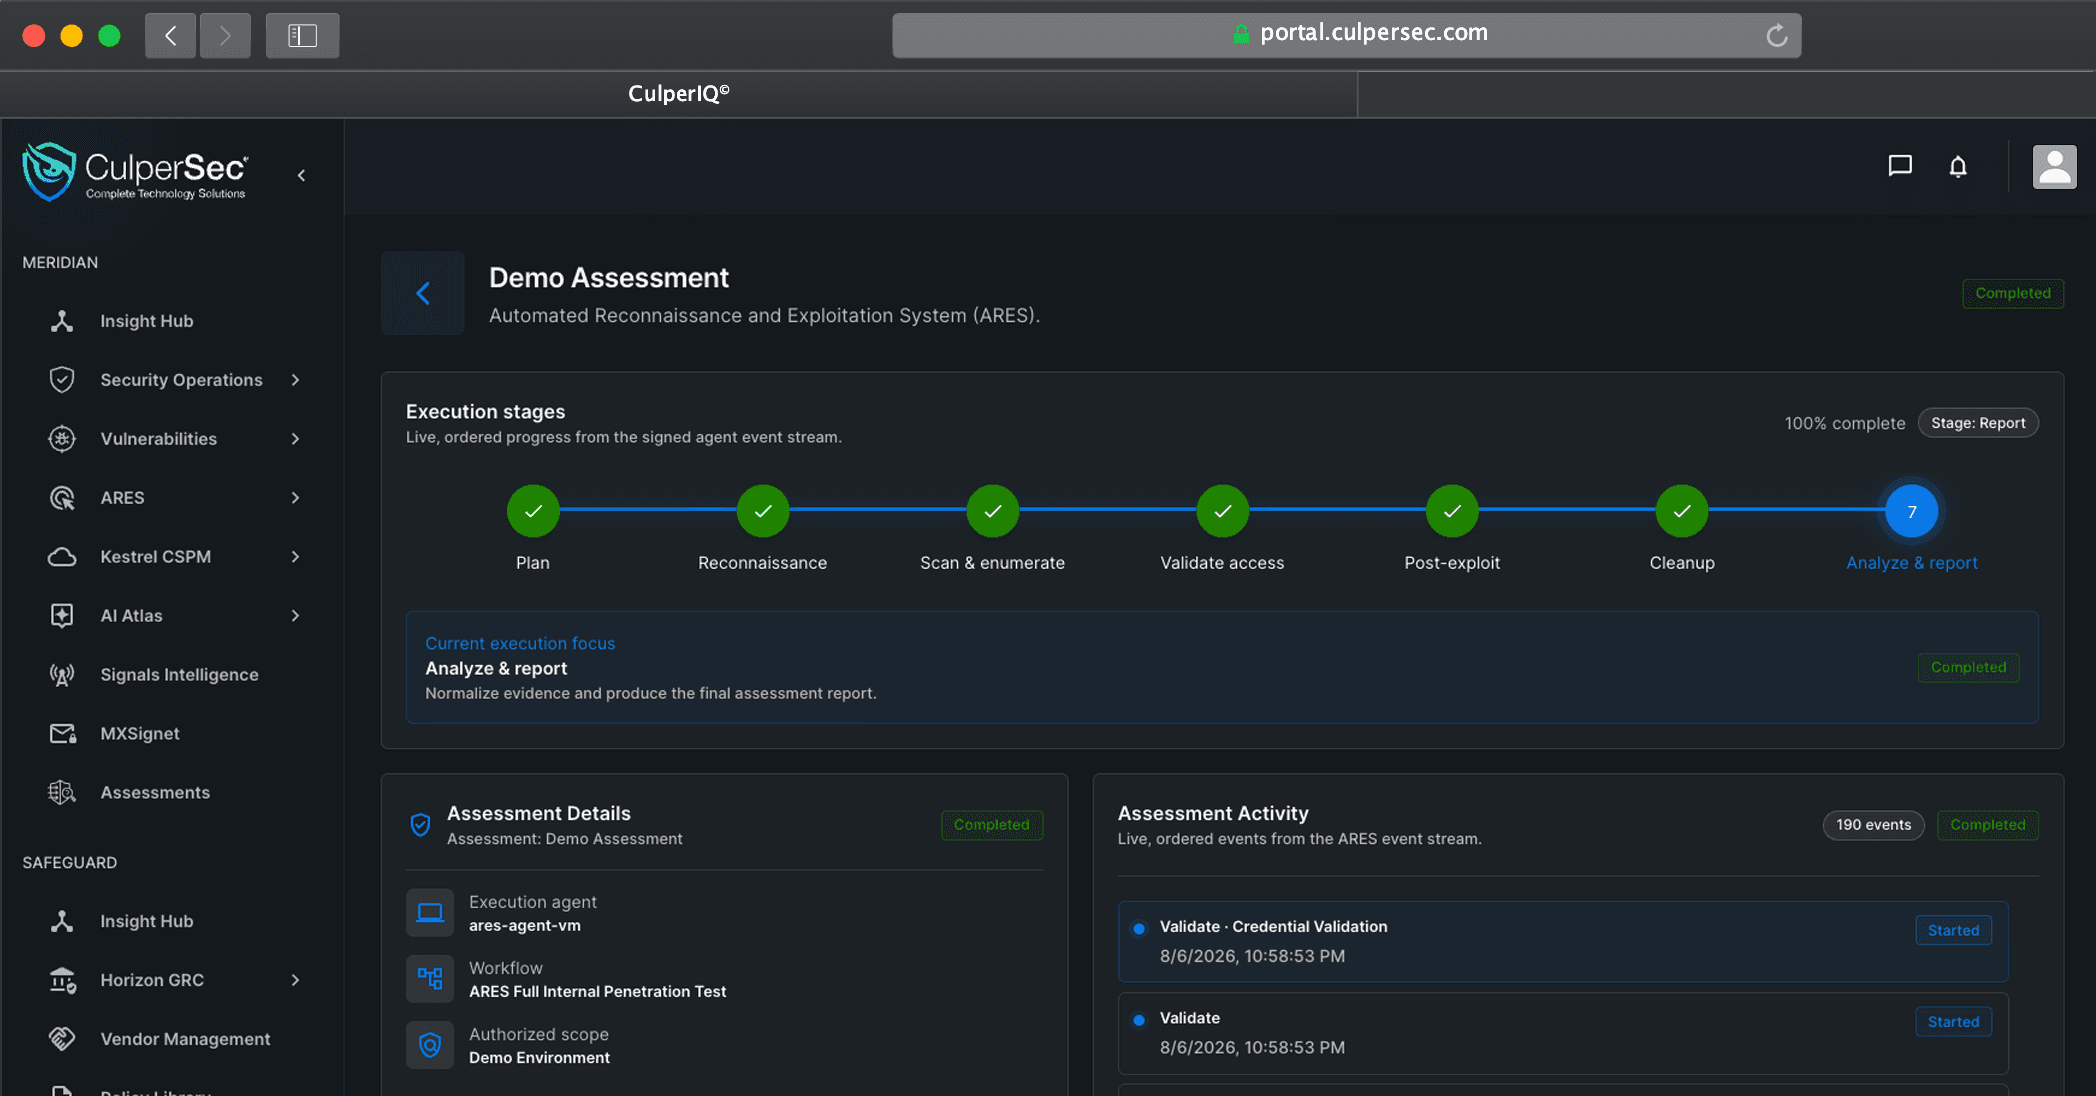The image size is (2096, 1096).
Task: Click the 'ares-agent-vm' value
Action: (x=525, y=926)
